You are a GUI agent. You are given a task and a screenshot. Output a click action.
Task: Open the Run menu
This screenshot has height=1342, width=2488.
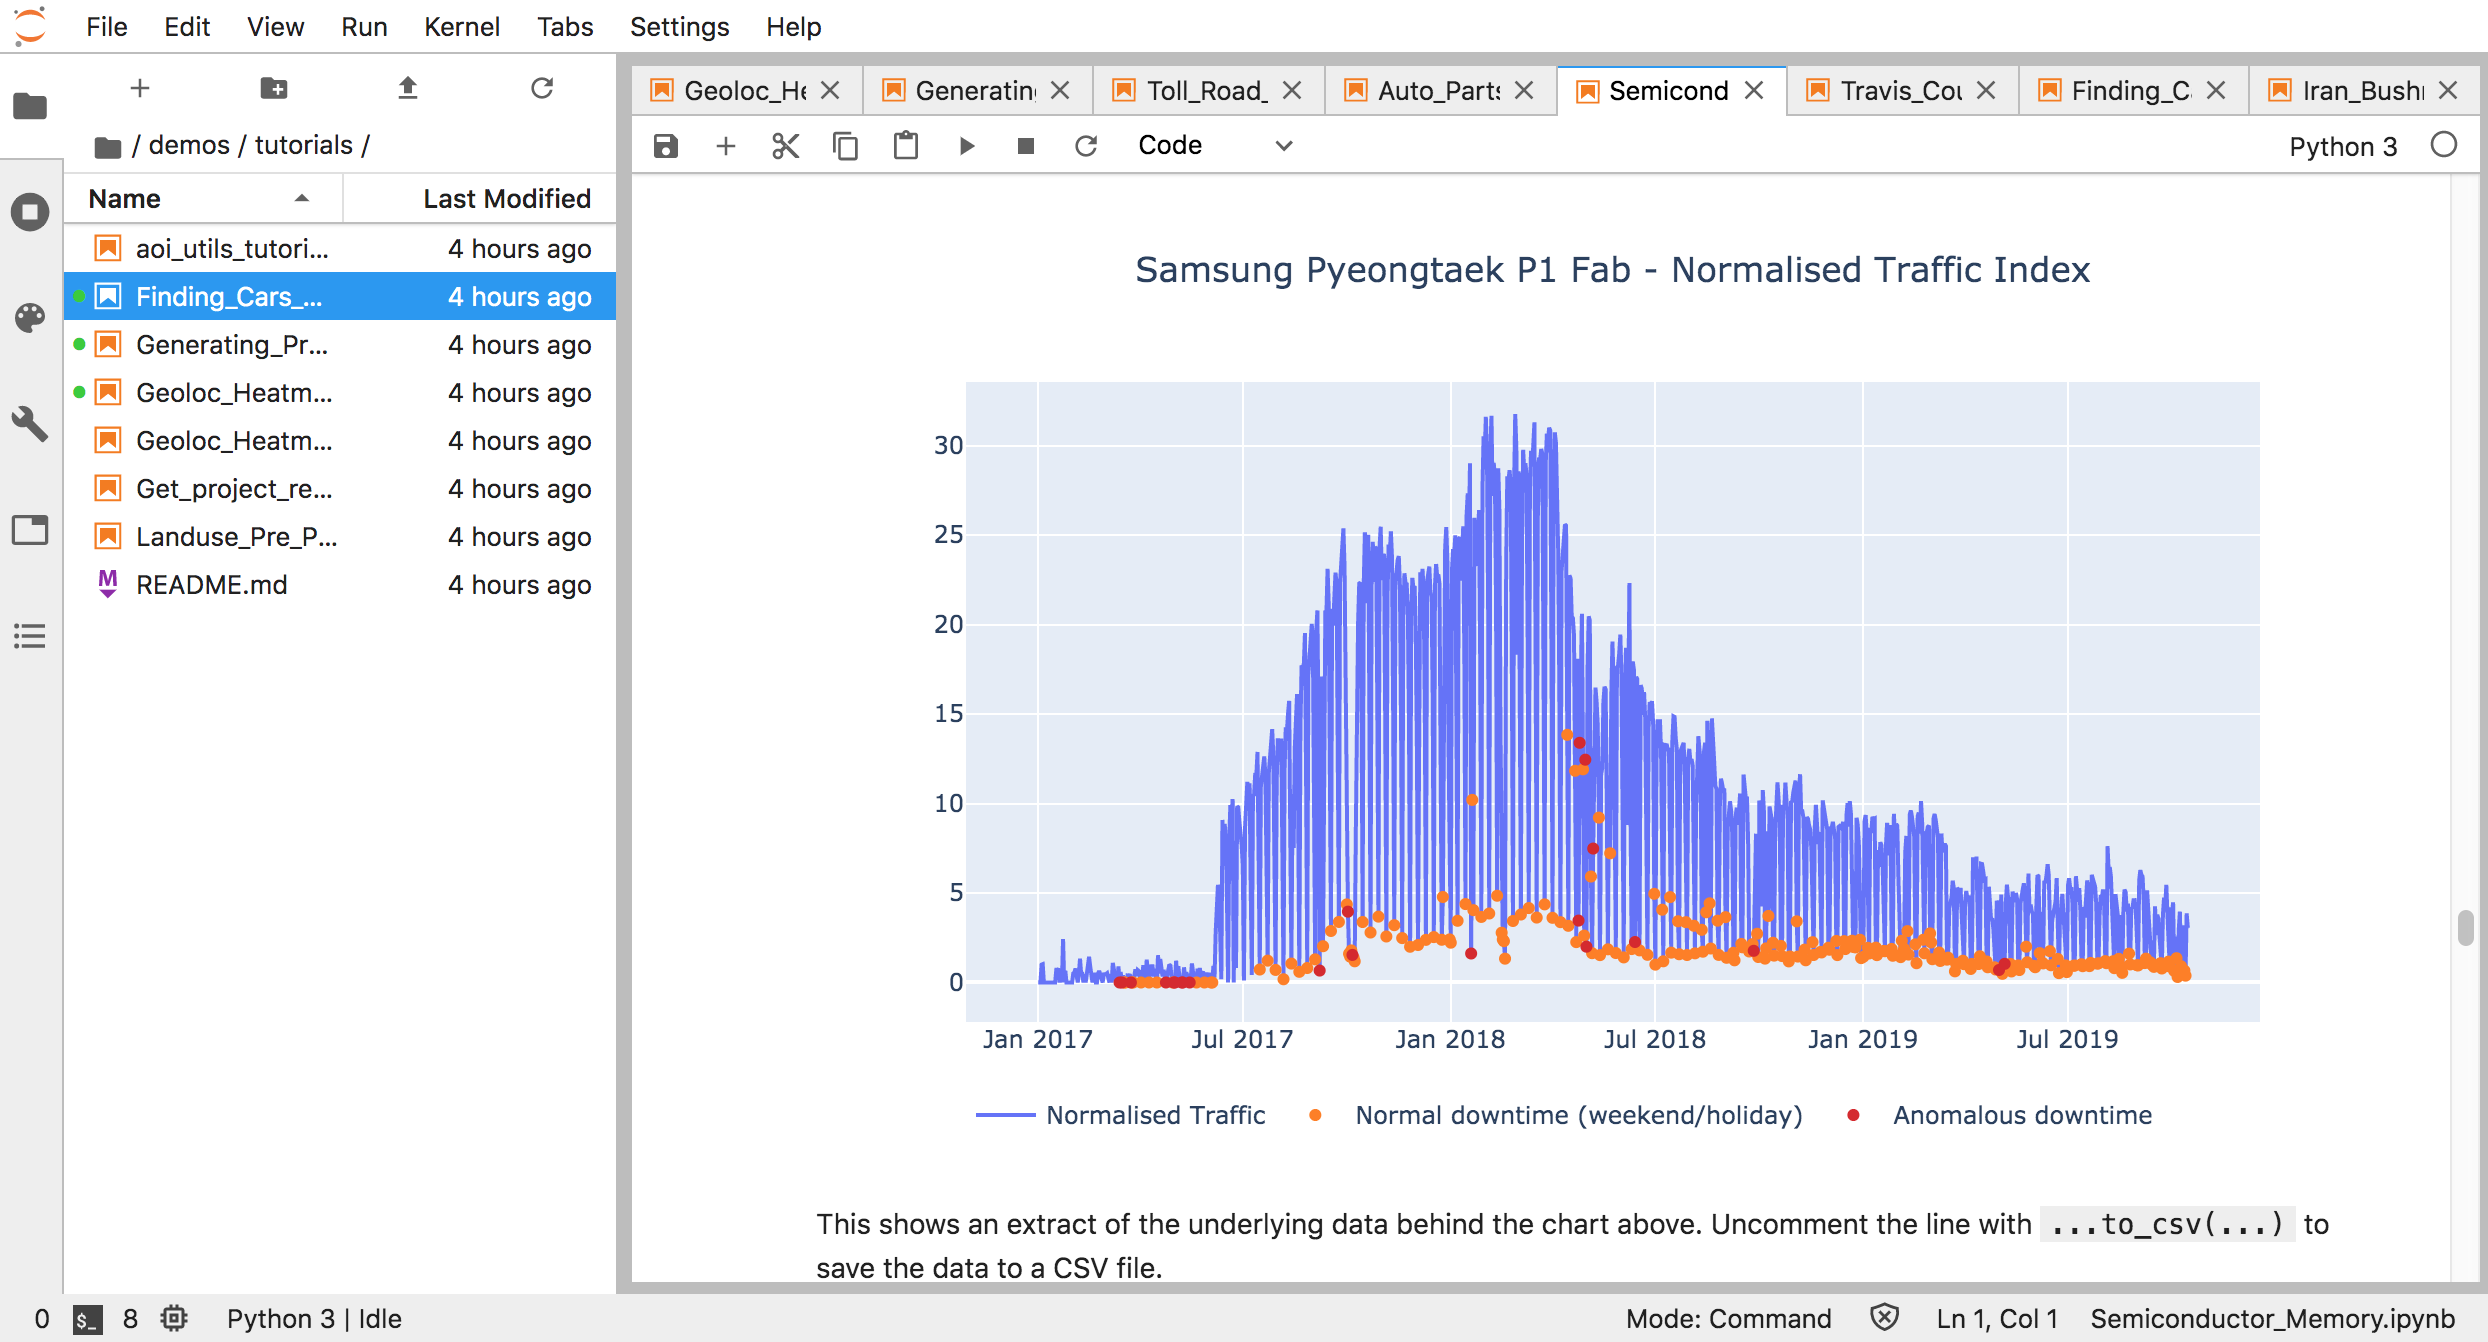(x=363, y=25)
